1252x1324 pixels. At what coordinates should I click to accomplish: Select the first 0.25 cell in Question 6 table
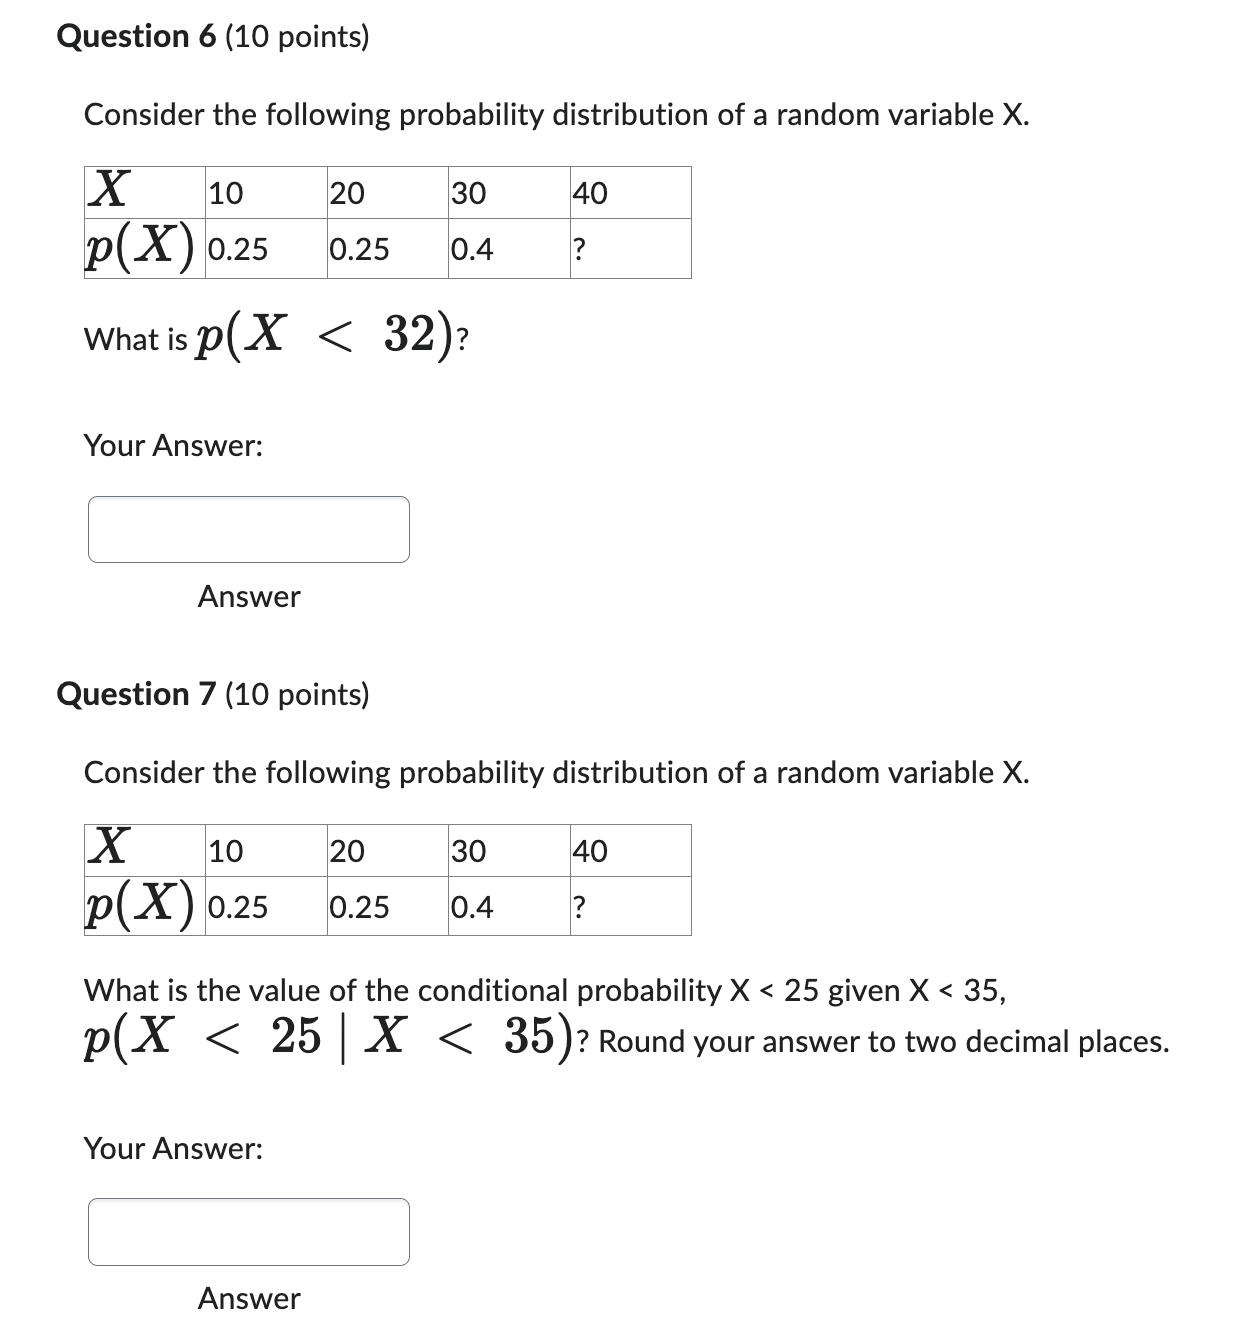(236, 248)
